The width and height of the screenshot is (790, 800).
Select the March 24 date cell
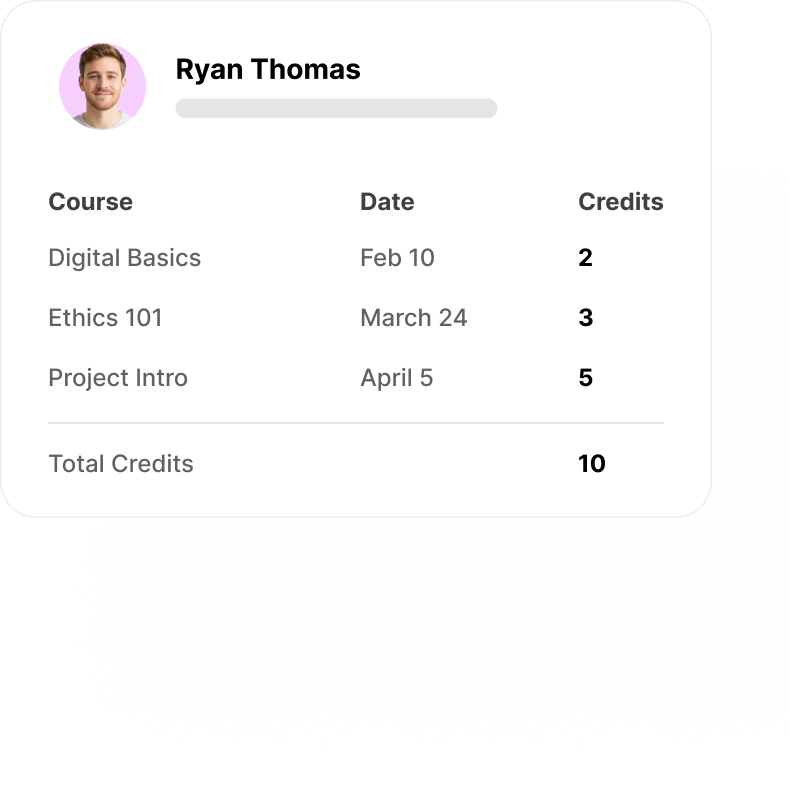[x=413, y=318]
